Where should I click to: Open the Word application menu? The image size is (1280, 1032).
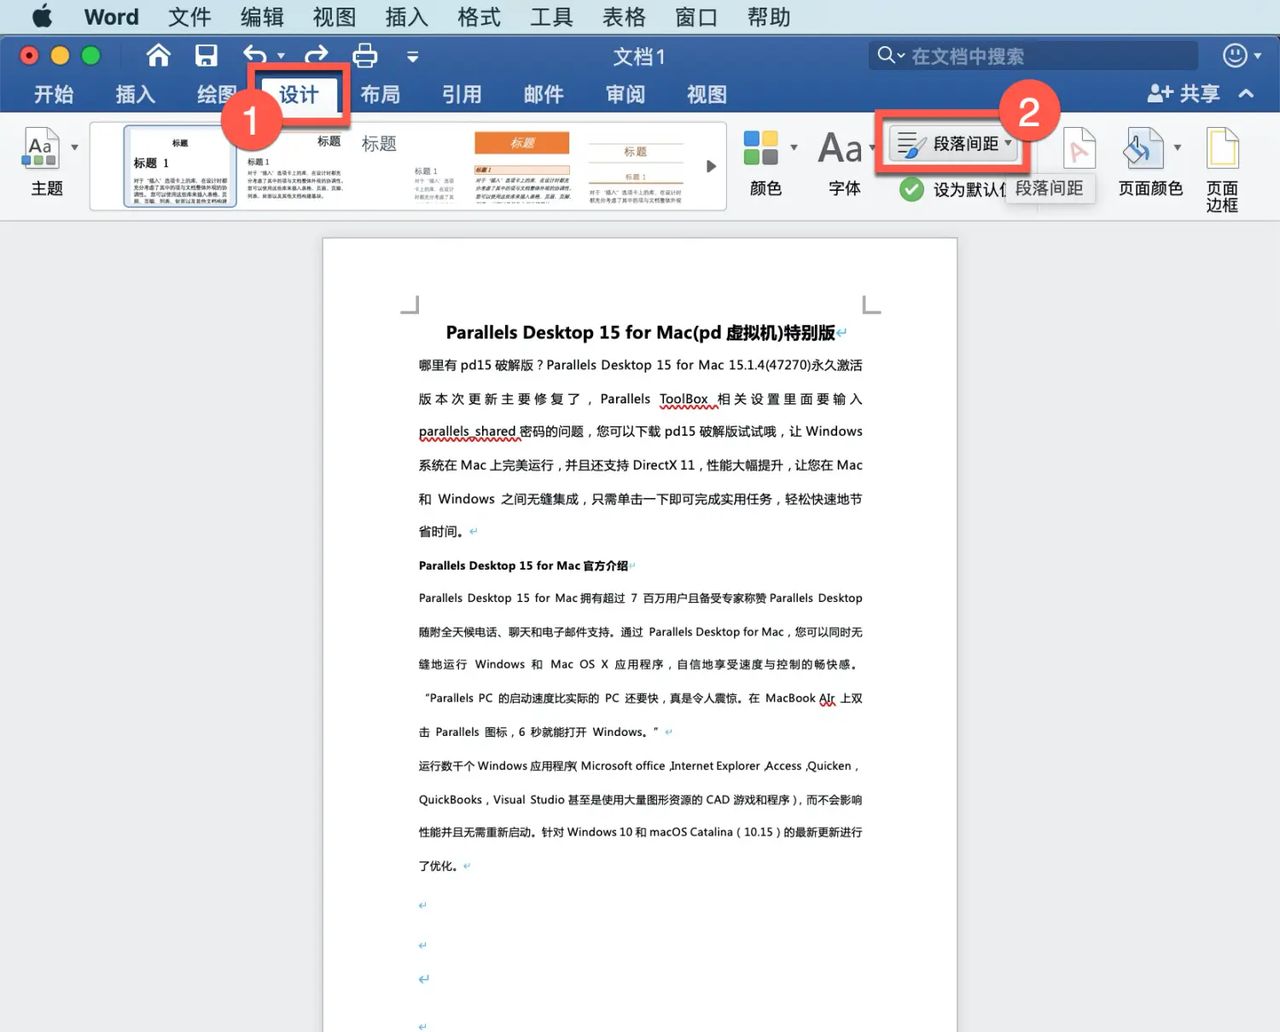[x=111, y=17]
